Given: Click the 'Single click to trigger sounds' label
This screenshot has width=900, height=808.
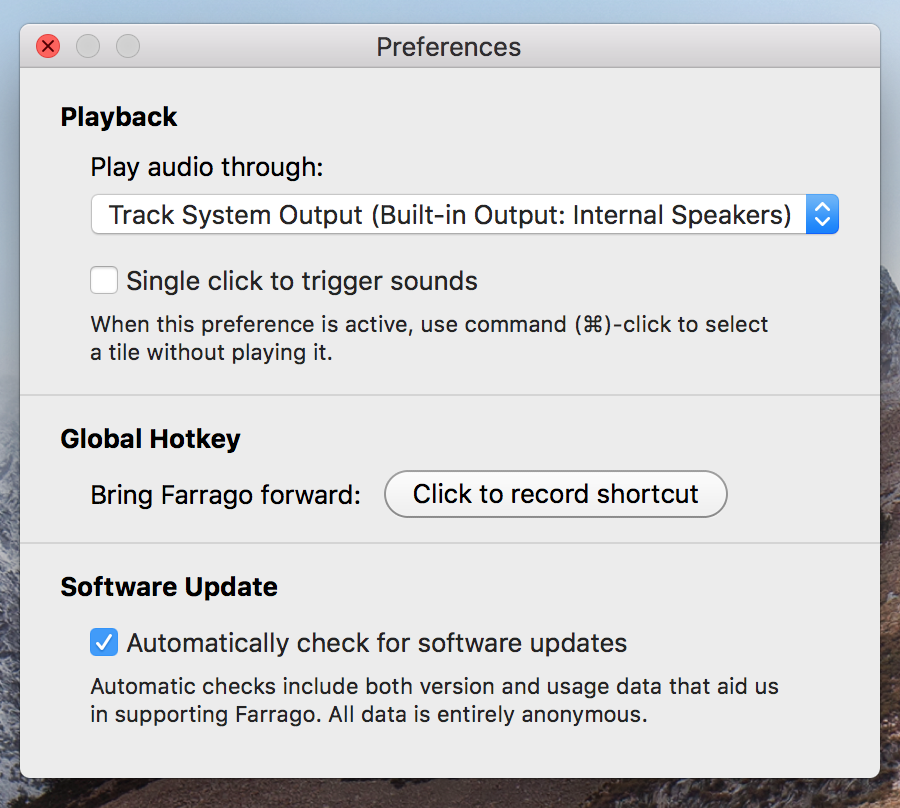Looking at the screenshot, I should (x=302, y=281).
